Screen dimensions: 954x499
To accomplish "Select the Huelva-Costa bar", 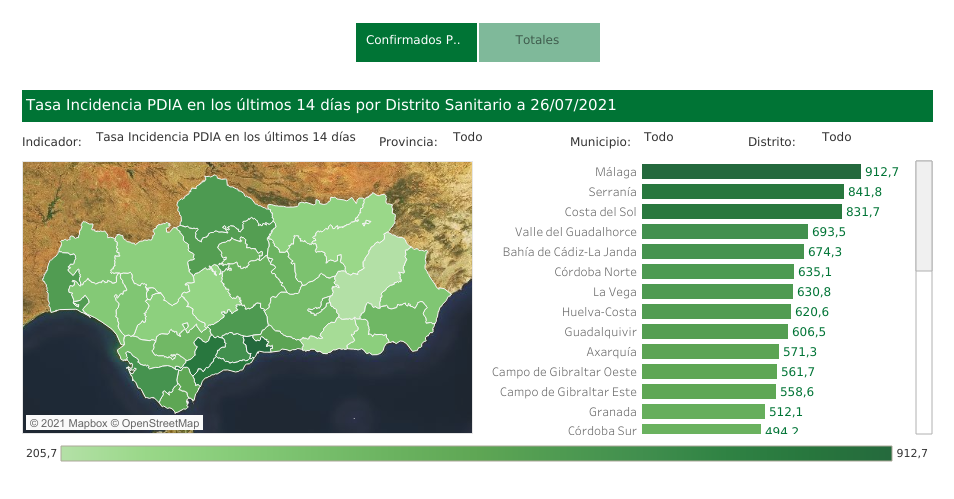I will coord(716,312).
